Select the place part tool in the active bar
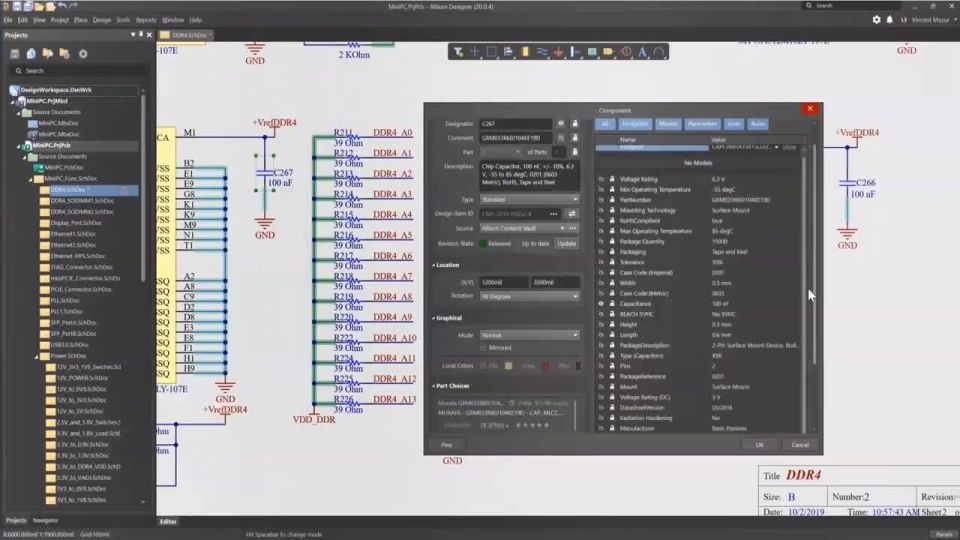The width and height of the screenshot is (960, 540). click(x=525, y=52)
